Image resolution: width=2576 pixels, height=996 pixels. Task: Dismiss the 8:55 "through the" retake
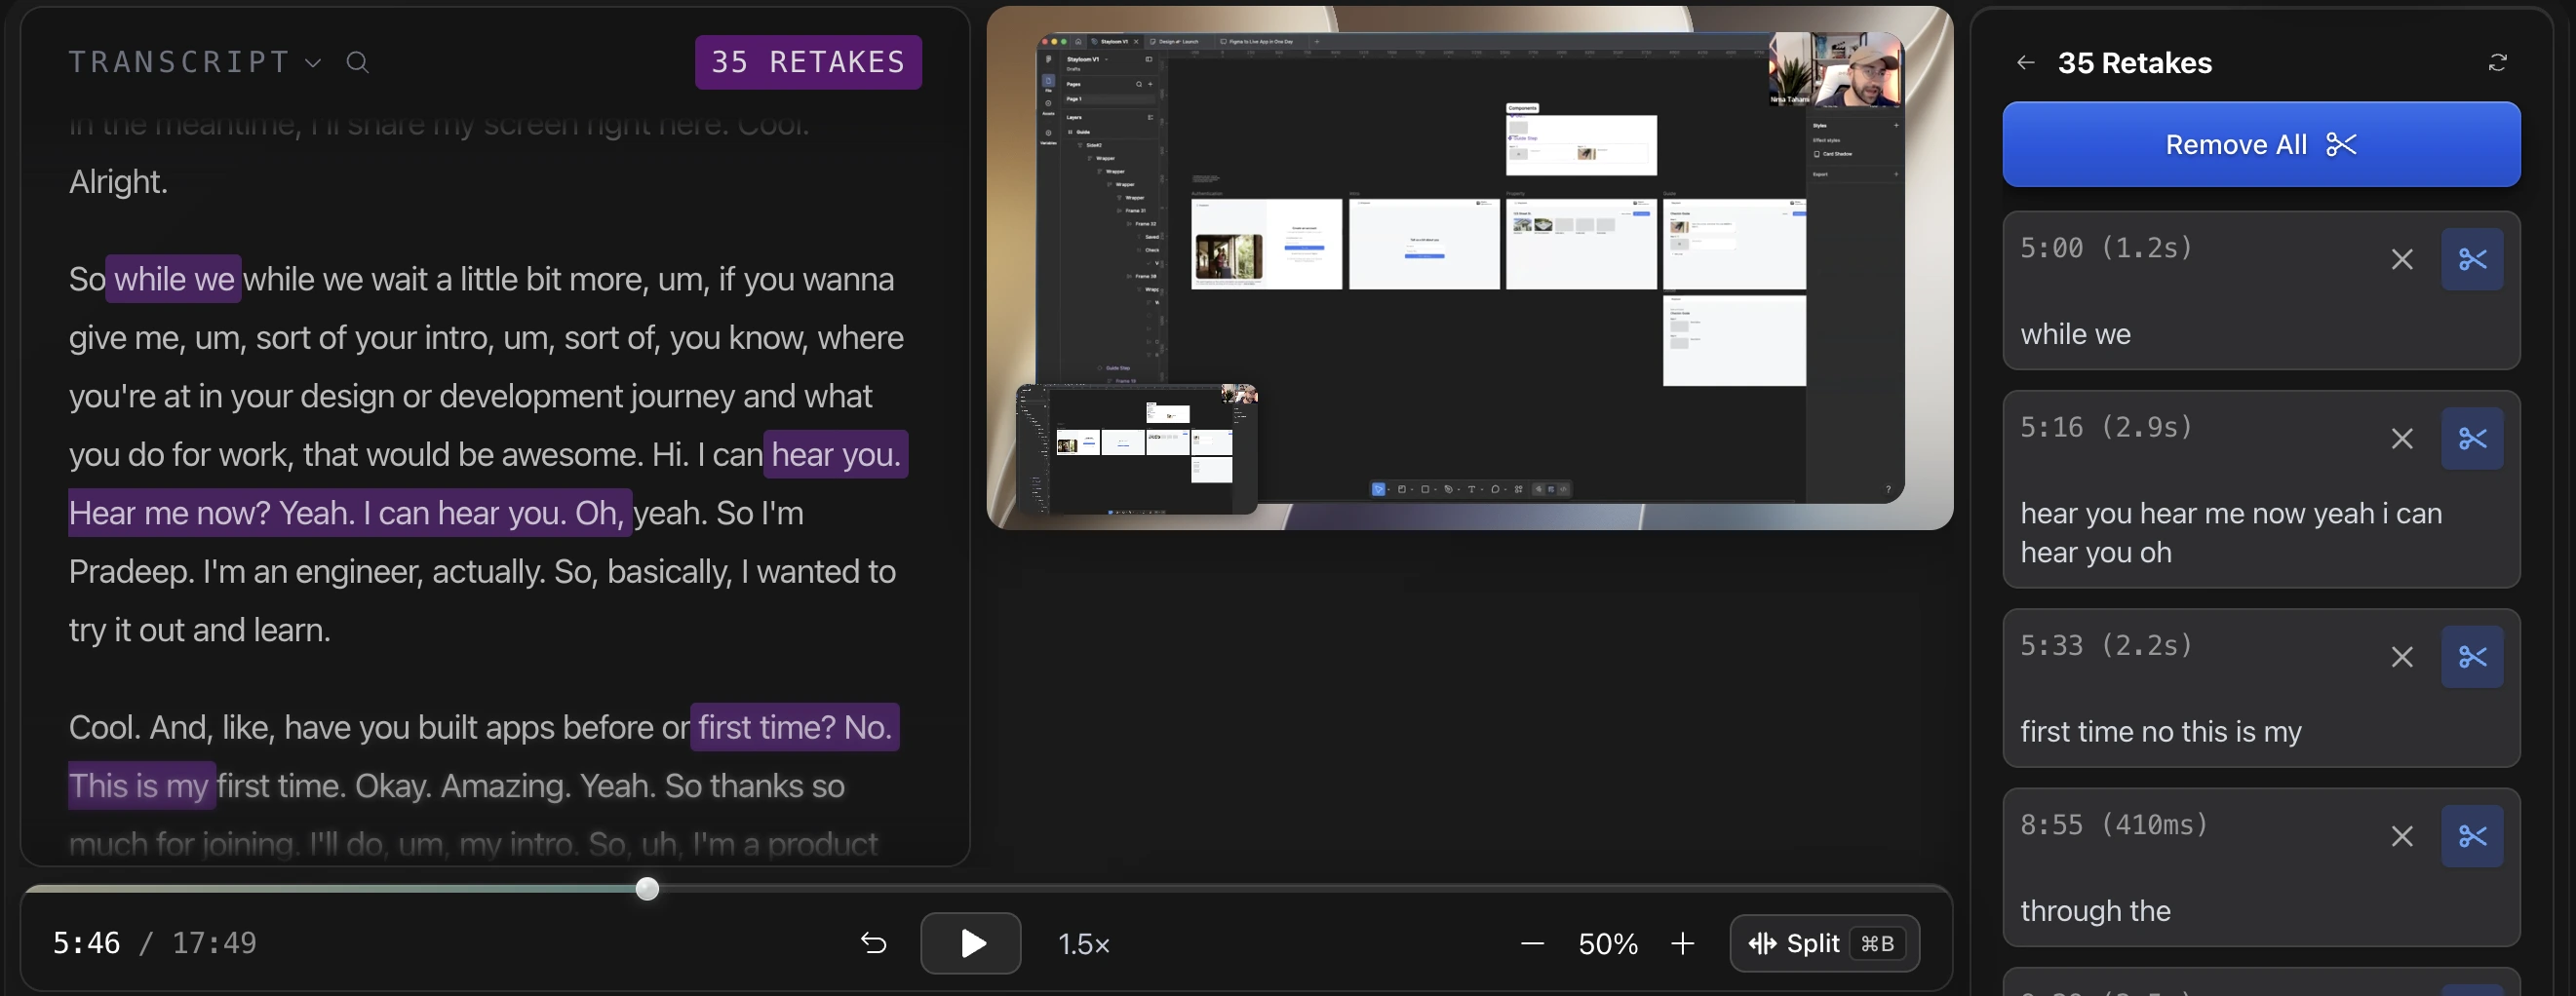coord(2402,836)
